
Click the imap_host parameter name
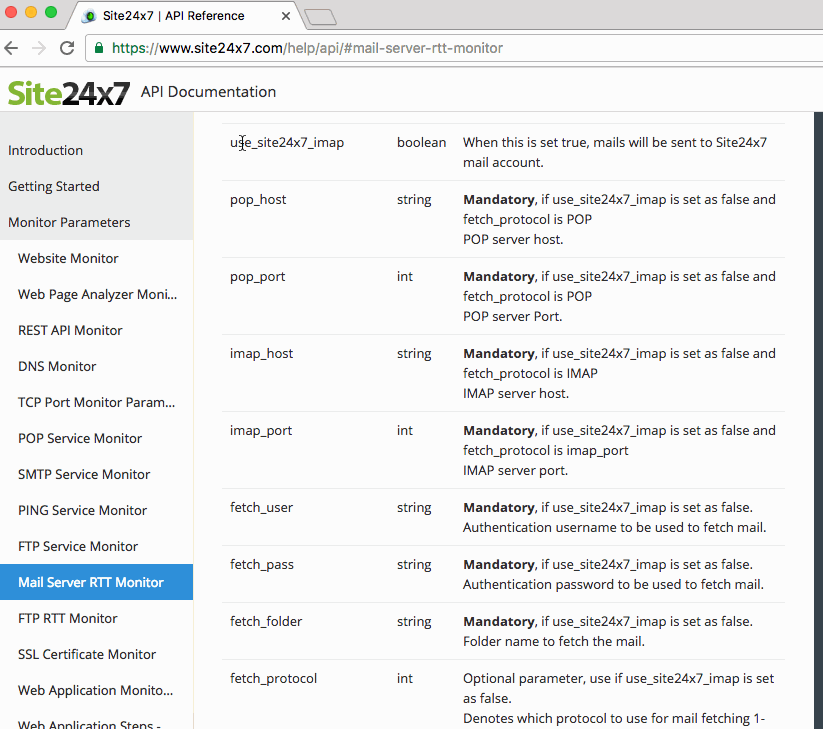pos(261,354)
